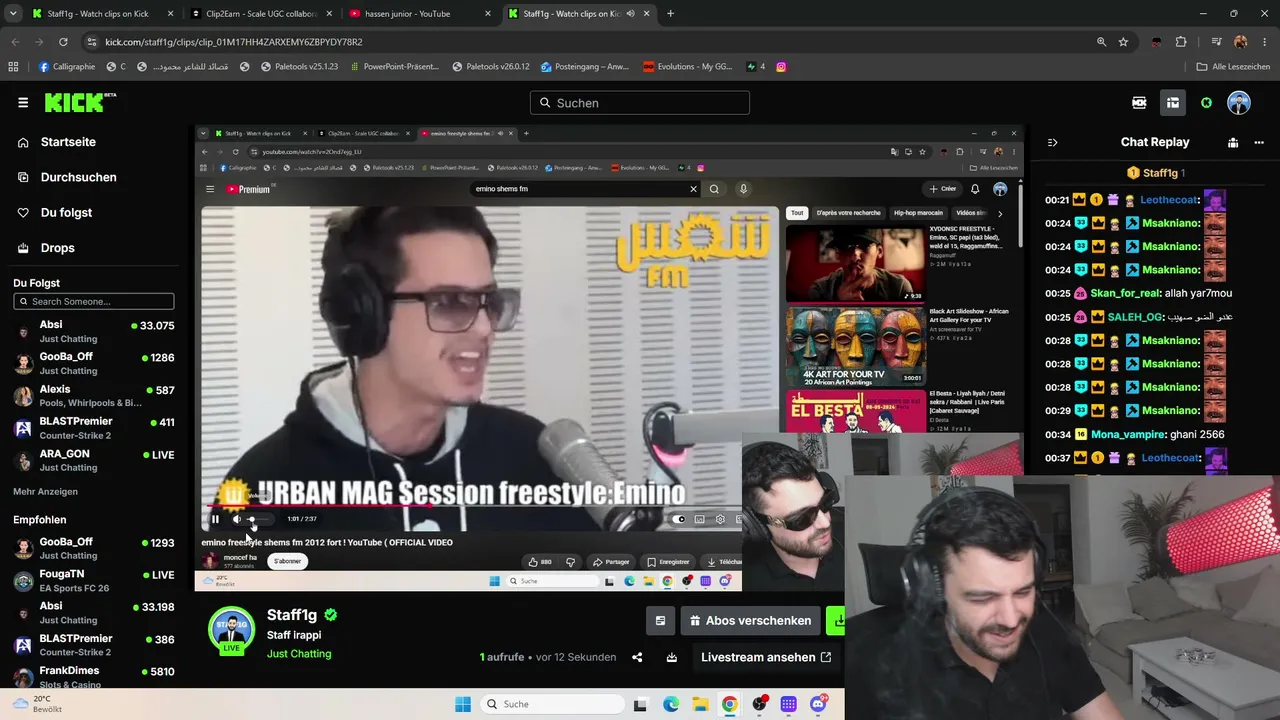1280x720 pixels.
Task: Open the Extensions puzzle icon
Action: (1181, 42)
